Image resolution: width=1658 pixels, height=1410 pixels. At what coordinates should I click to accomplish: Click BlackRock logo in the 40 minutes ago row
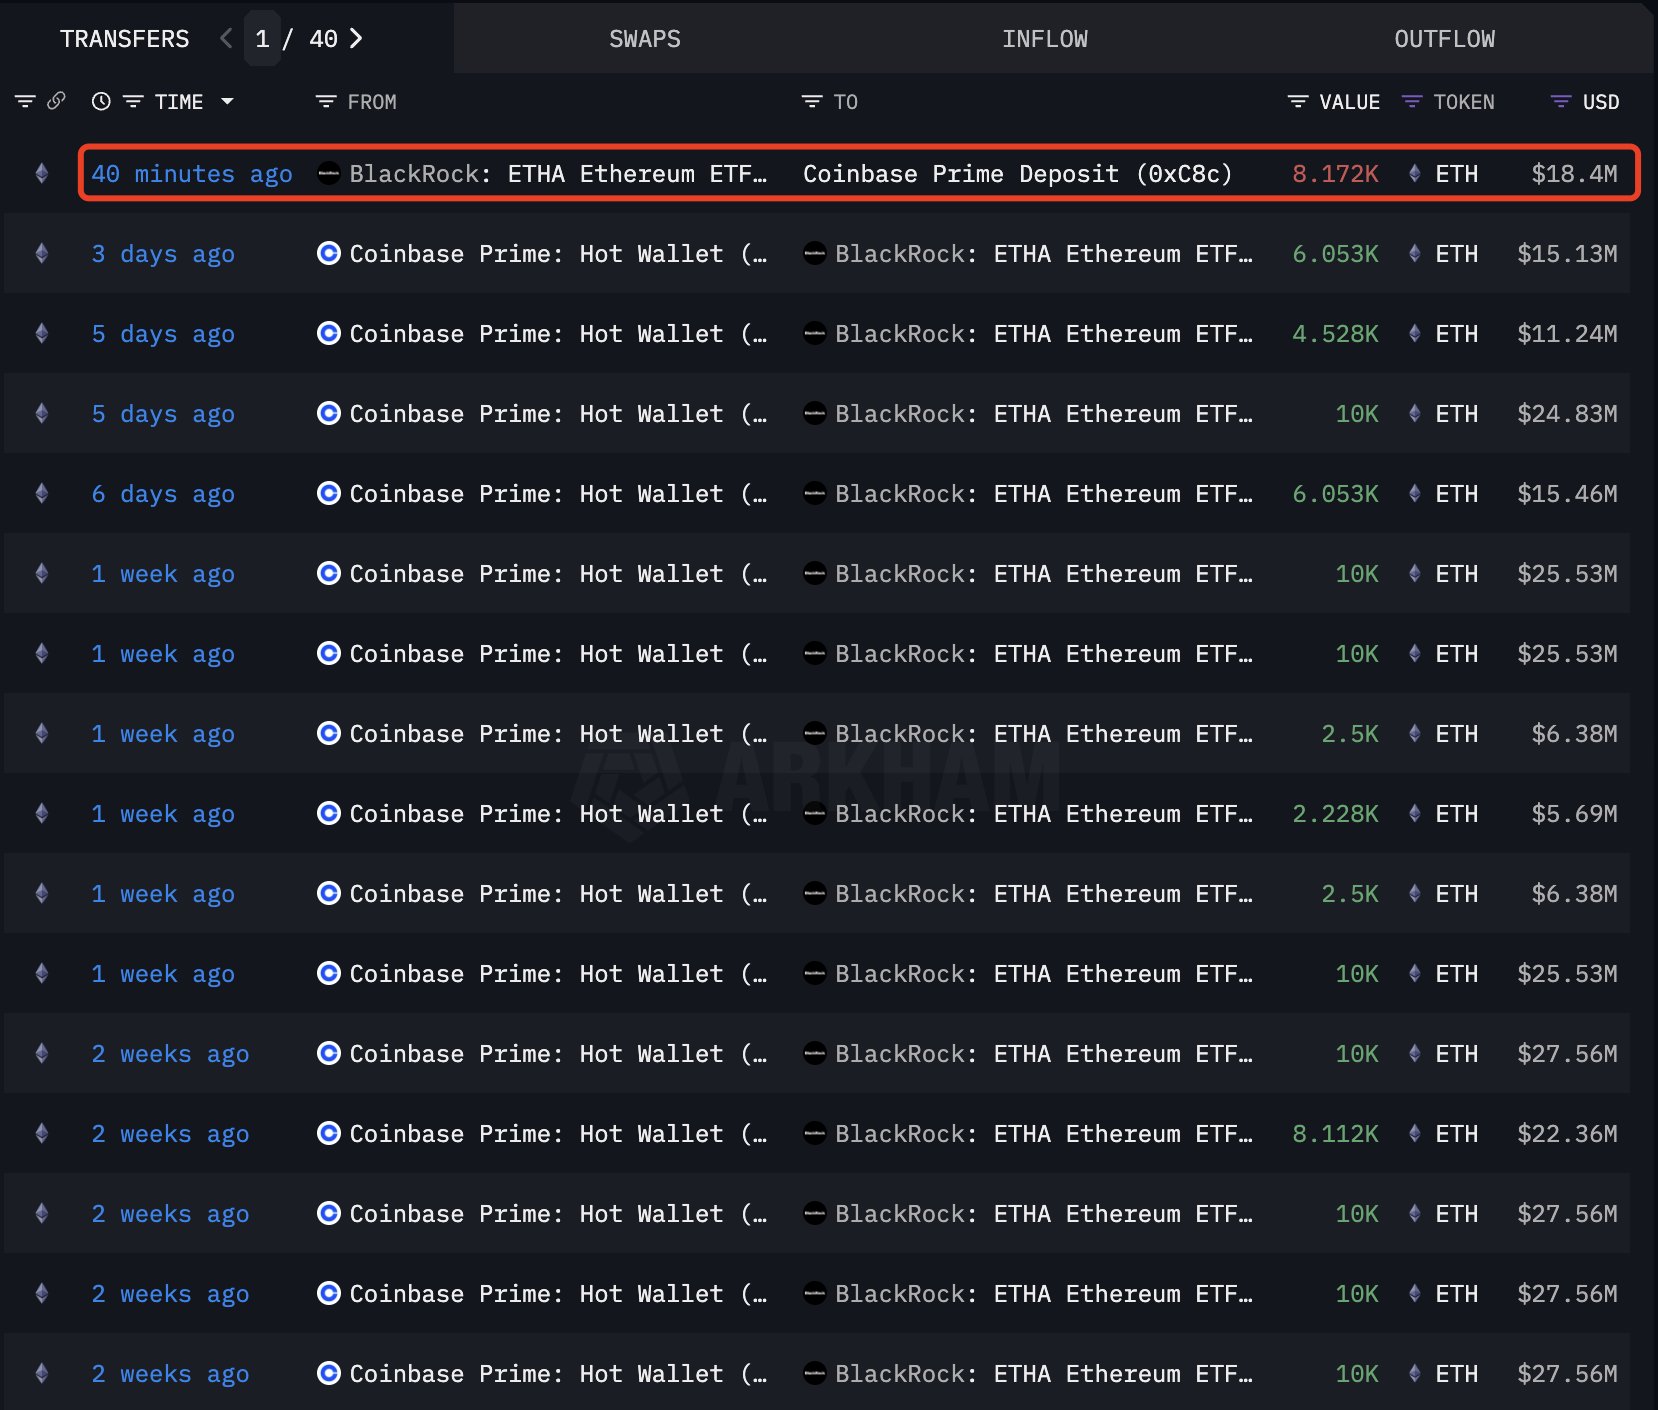coord(328,173)
